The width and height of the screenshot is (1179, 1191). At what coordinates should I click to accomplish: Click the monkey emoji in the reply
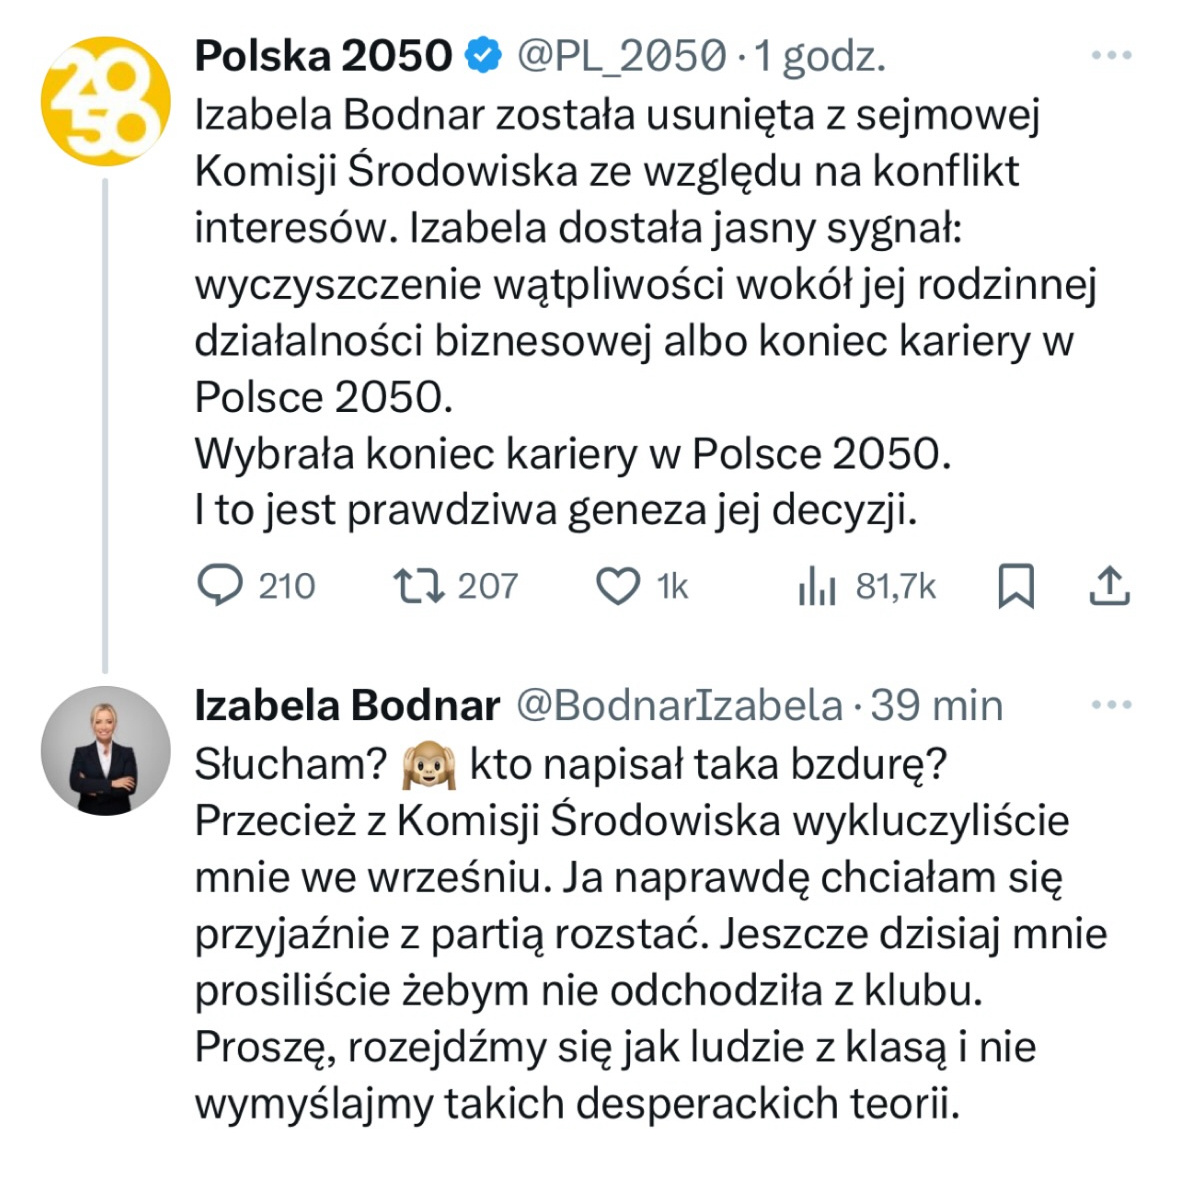[x=428, y=765]
